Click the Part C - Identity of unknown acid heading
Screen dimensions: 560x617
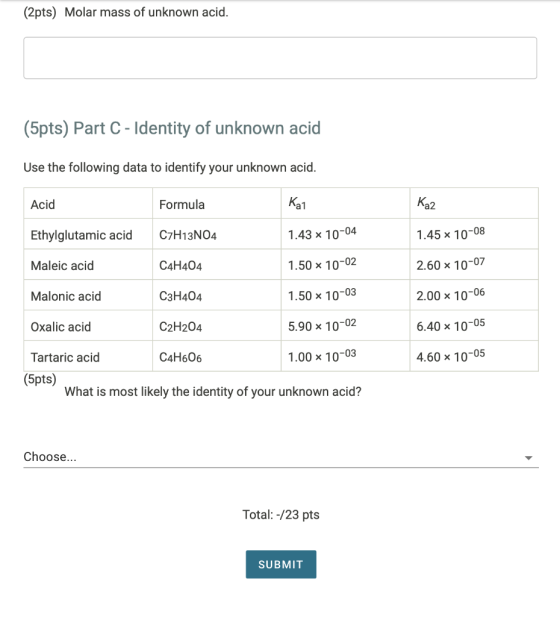tap(172, 128)
